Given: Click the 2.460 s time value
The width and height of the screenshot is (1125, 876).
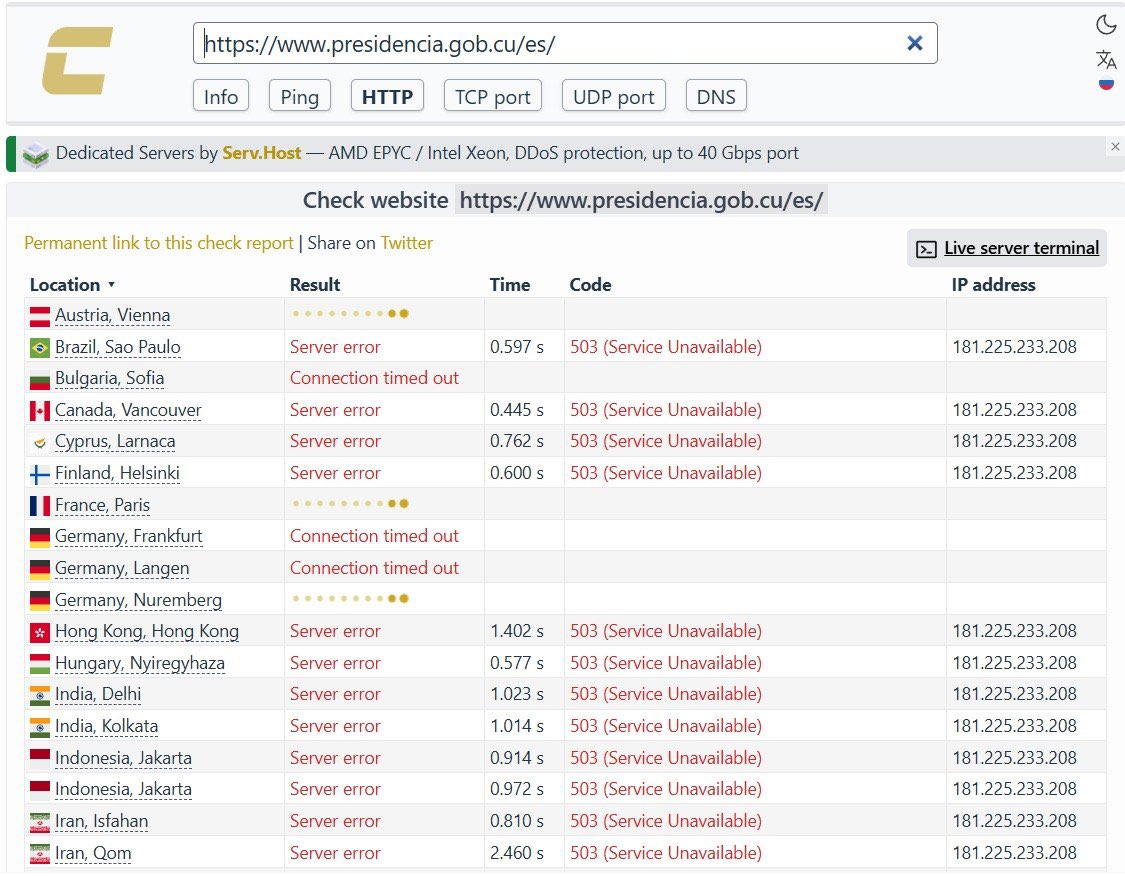Looking at the screenshot, I should point(517,853).
